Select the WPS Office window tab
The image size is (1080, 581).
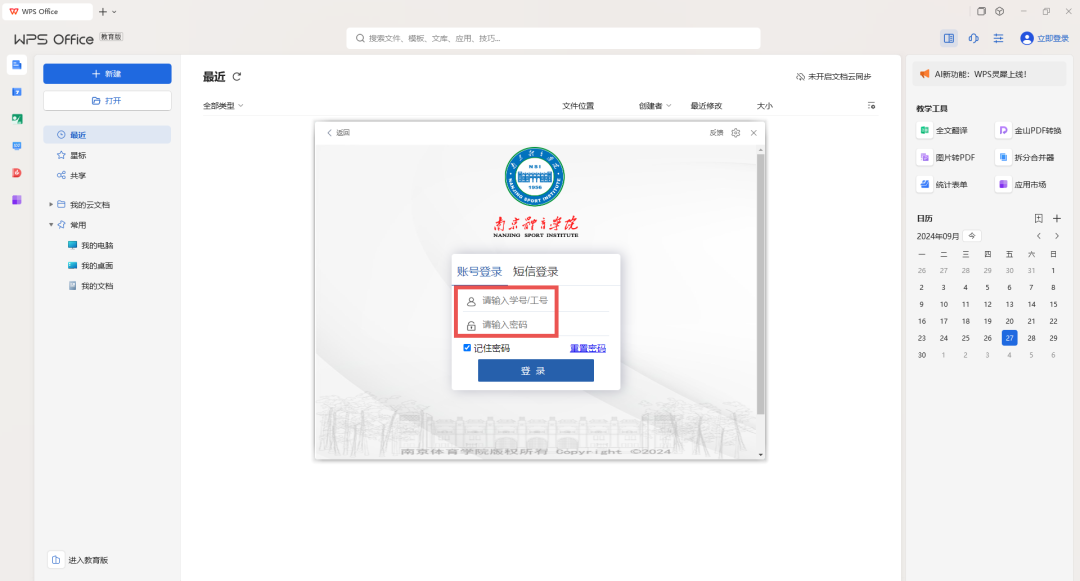(x=48, y=12)
